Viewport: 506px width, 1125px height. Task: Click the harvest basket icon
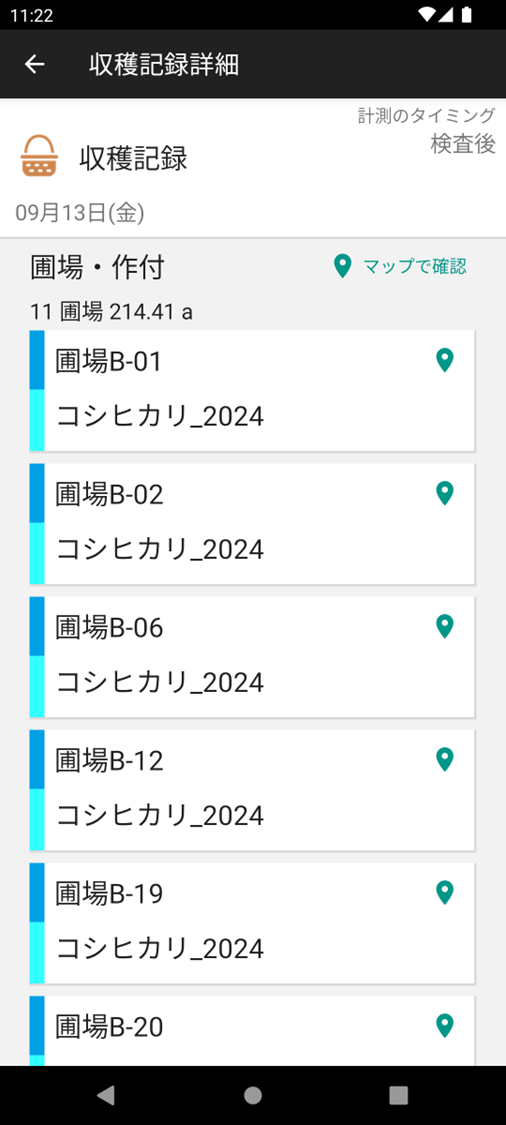tap(39, 156)
